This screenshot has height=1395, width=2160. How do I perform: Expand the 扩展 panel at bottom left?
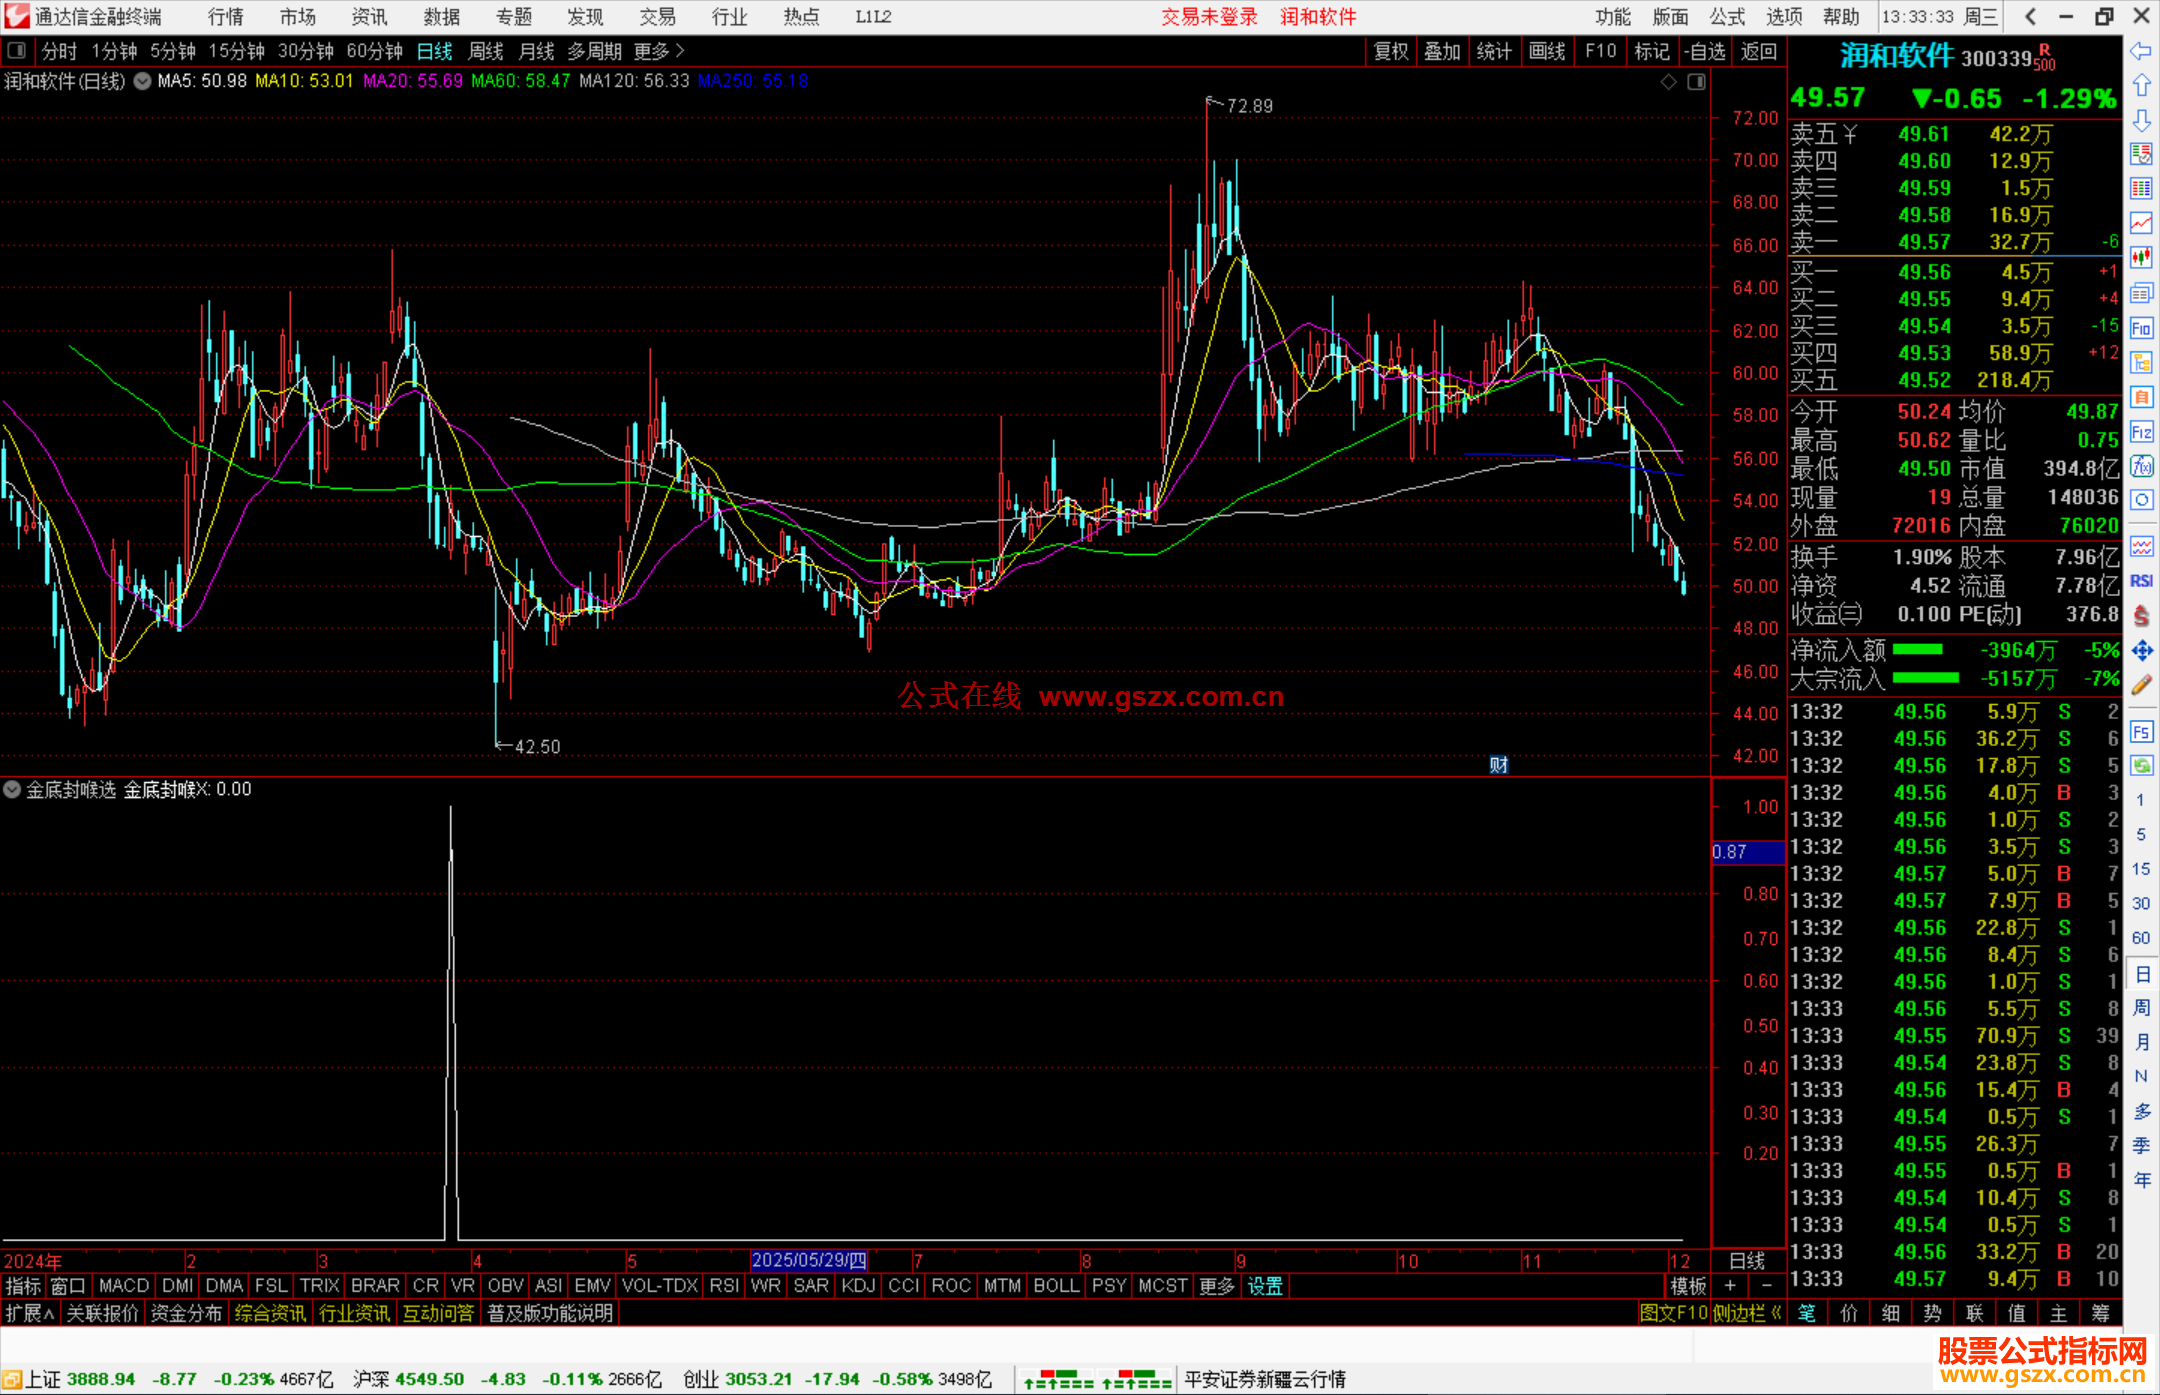(29, 1313)
